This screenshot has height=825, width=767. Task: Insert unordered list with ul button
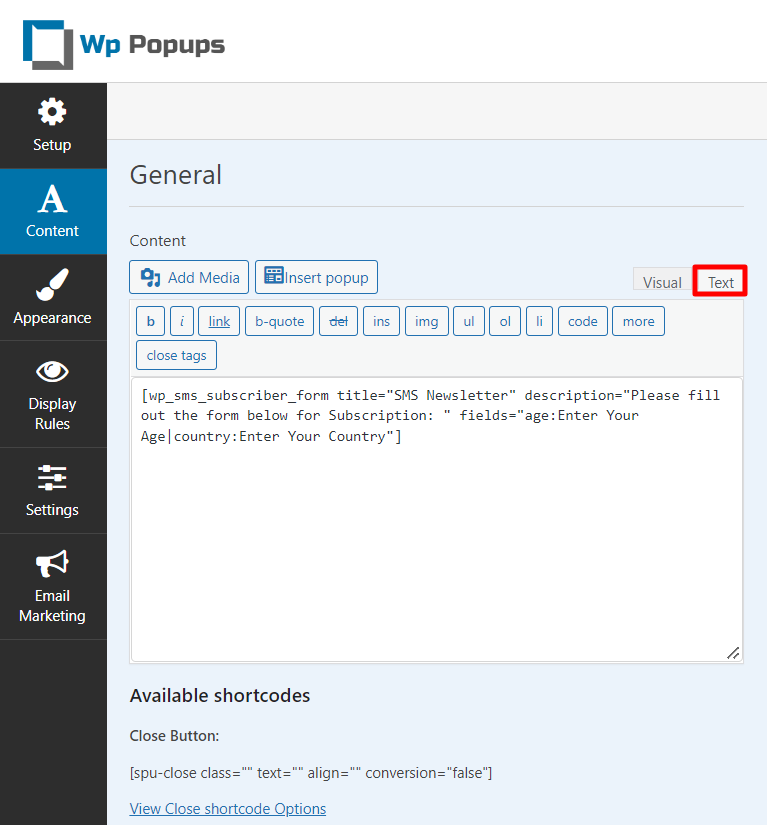coord(469,321)
